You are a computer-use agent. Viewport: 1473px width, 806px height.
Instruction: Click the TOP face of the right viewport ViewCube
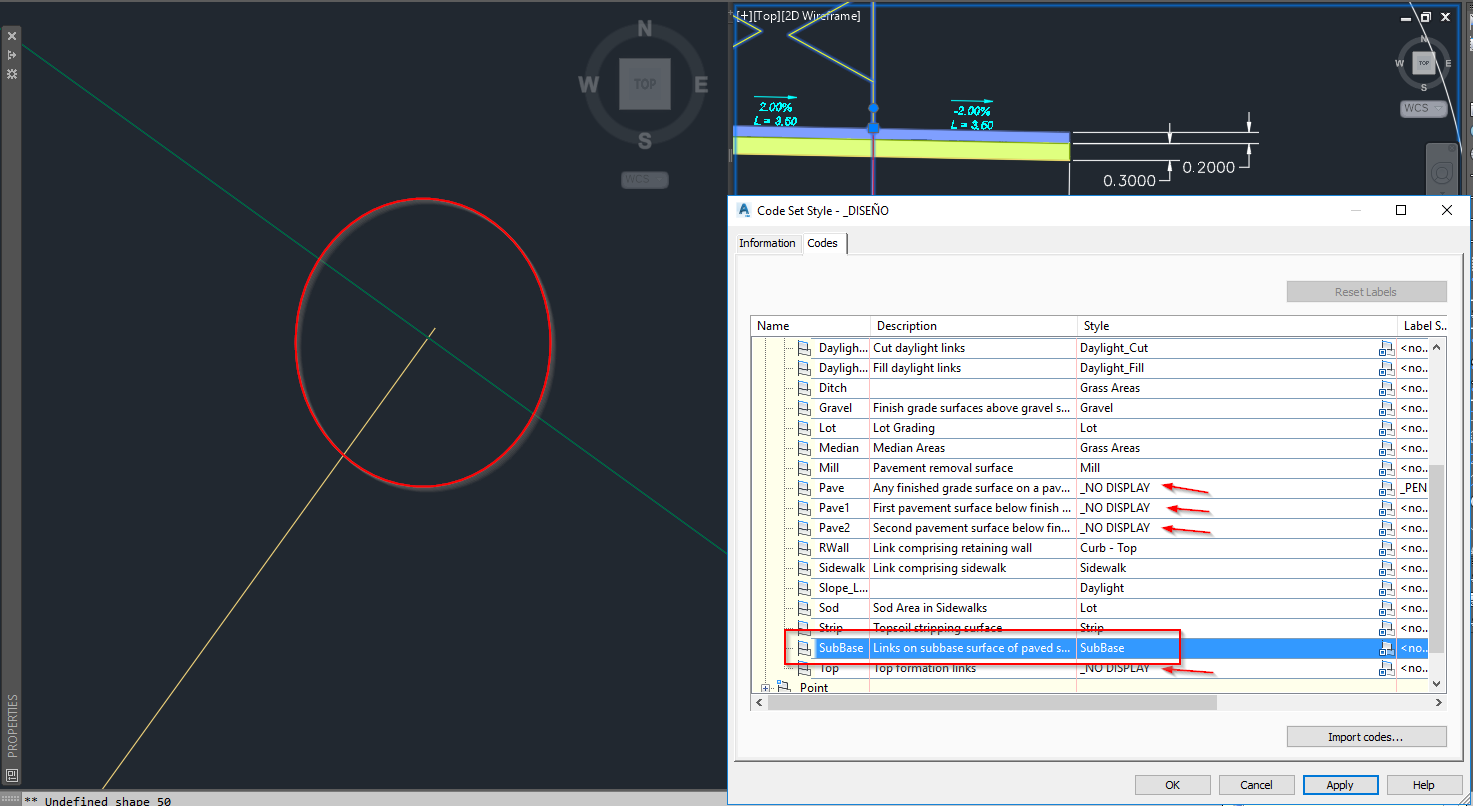tap(1424, 63)
